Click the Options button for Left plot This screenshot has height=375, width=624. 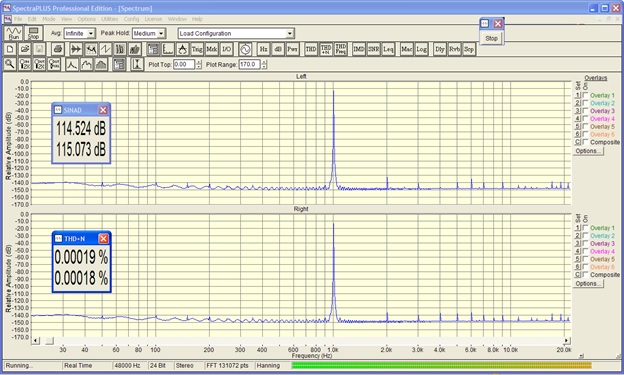(x=588, y=151)
